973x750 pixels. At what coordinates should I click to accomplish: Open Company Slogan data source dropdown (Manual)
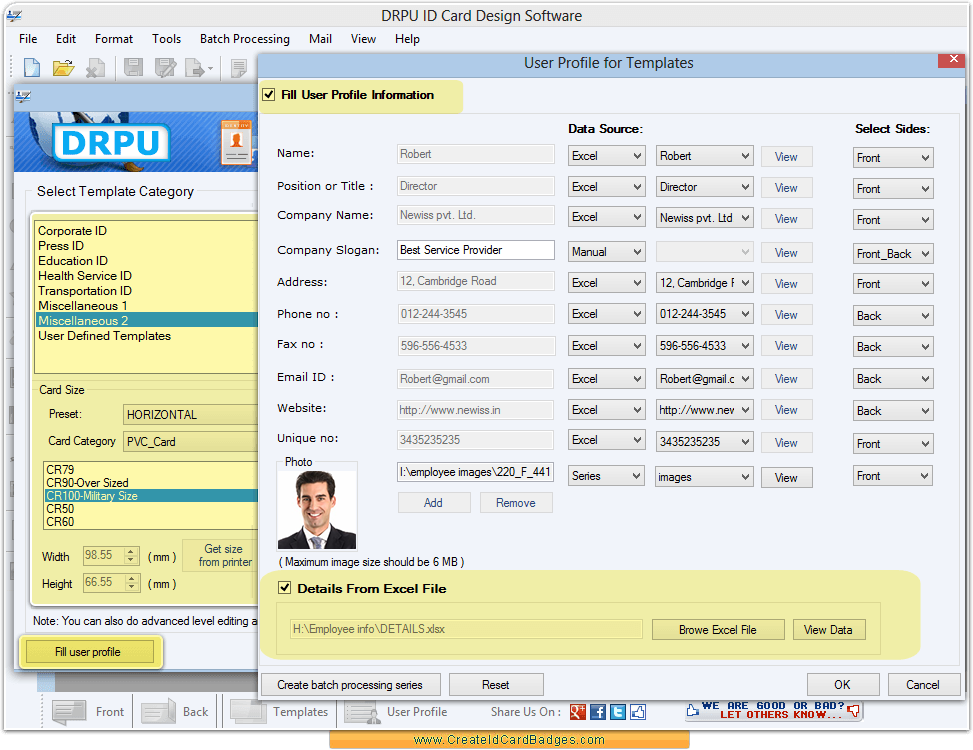(606, 252)
